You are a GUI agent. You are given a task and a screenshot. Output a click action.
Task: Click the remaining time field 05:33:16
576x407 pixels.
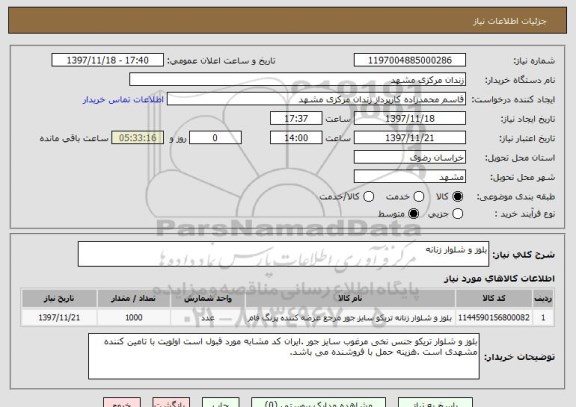(x=138, y=138)
